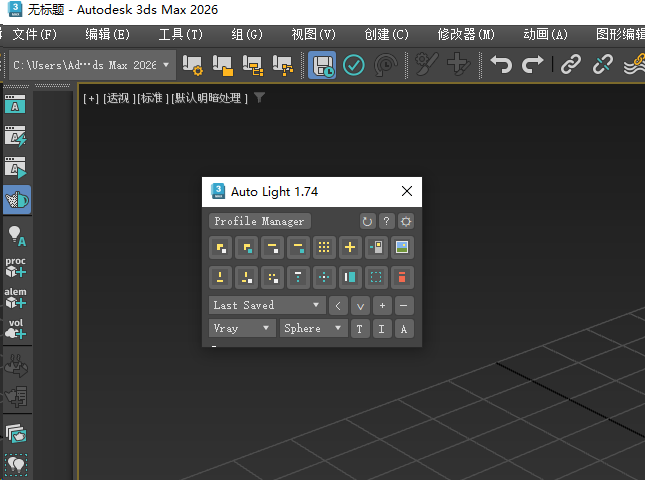Open the 视图(V) menu
Screen dimensions: 645x480
[313, 35]
